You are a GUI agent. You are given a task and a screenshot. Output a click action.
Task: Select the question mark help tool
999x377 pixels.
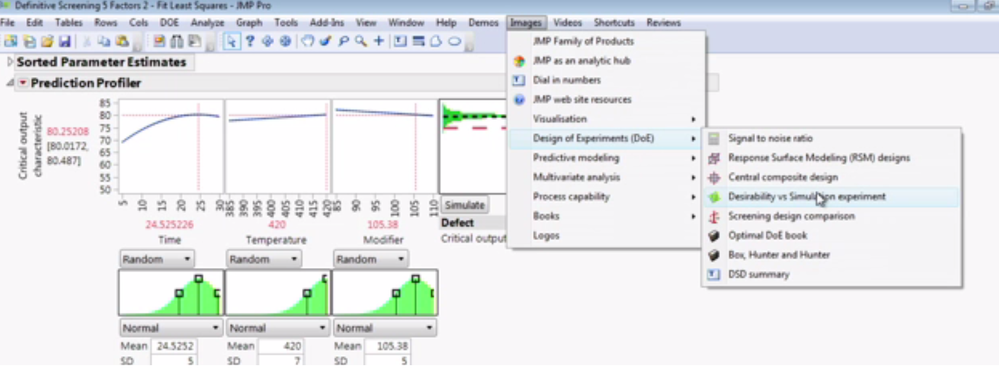point(250,41)
